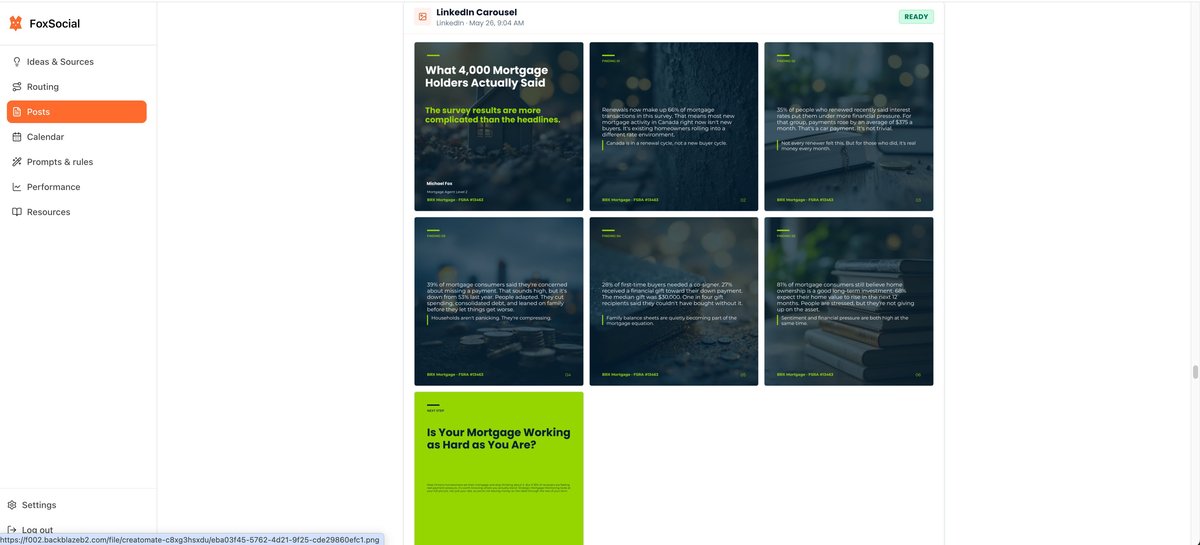Image resolution: width=1200 pixels, height=545 pixels.
Task: Open the 'What 4,000 Mortgage Holders Actually Said' slide
Action: pos(499,126)
